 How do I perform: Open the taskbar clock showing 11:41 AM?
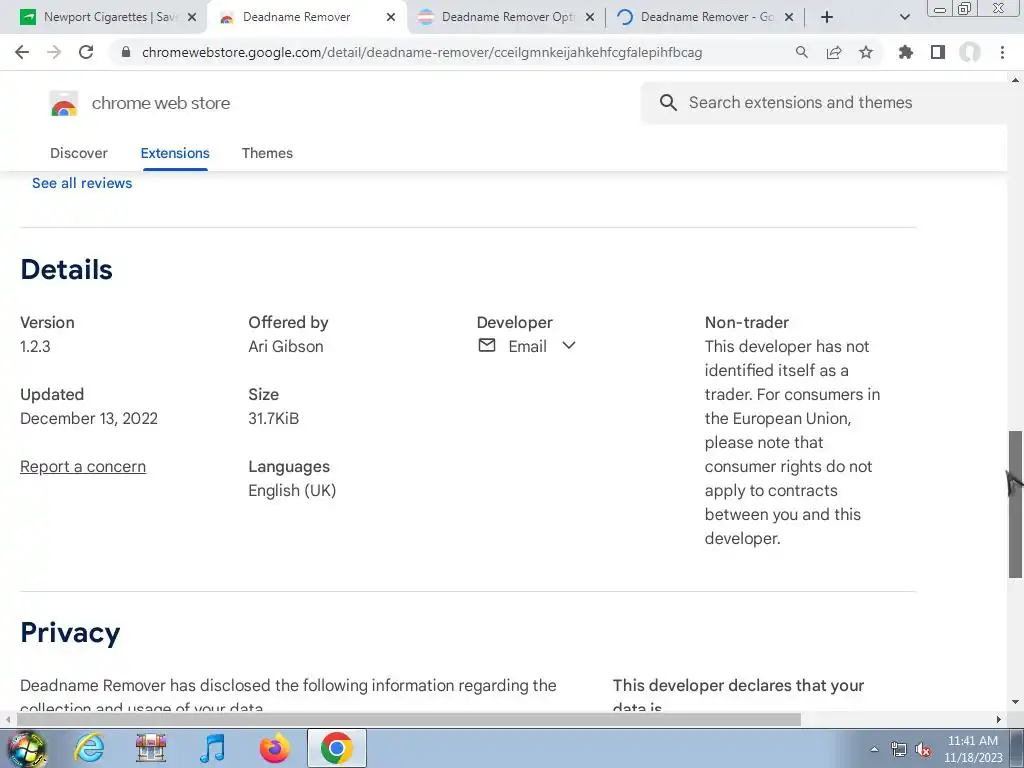click(972, 749)
